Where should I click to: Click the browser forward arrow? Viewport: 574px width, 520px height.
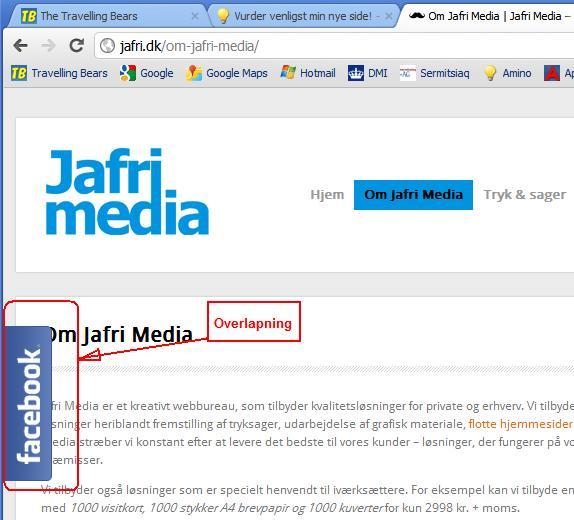tap(48, 46)
